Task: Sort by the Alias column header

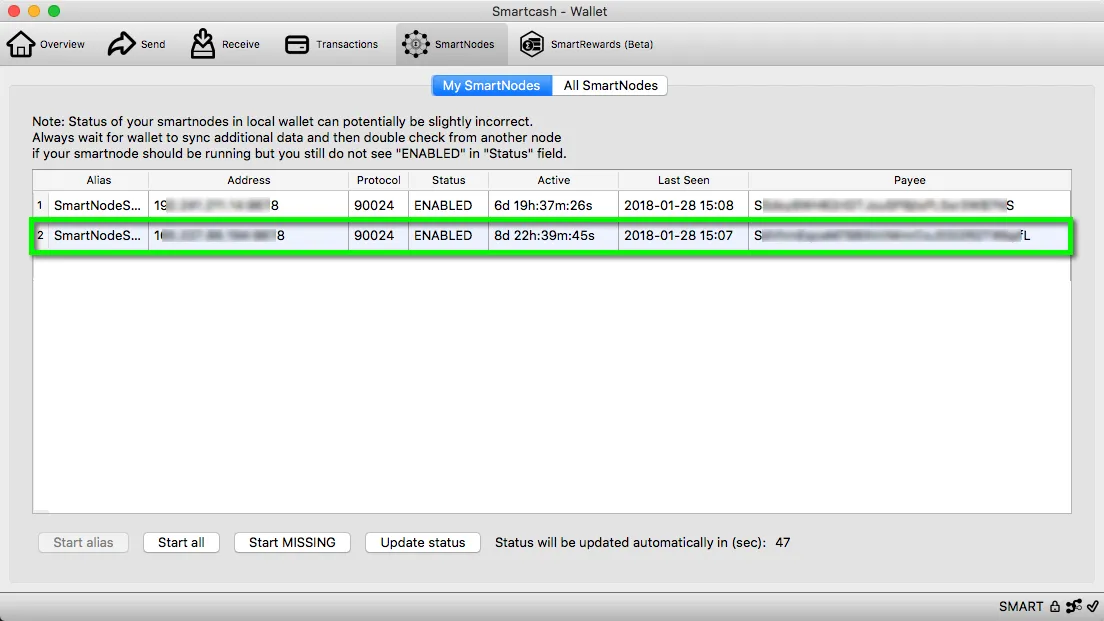Action: tap(99, 180)
